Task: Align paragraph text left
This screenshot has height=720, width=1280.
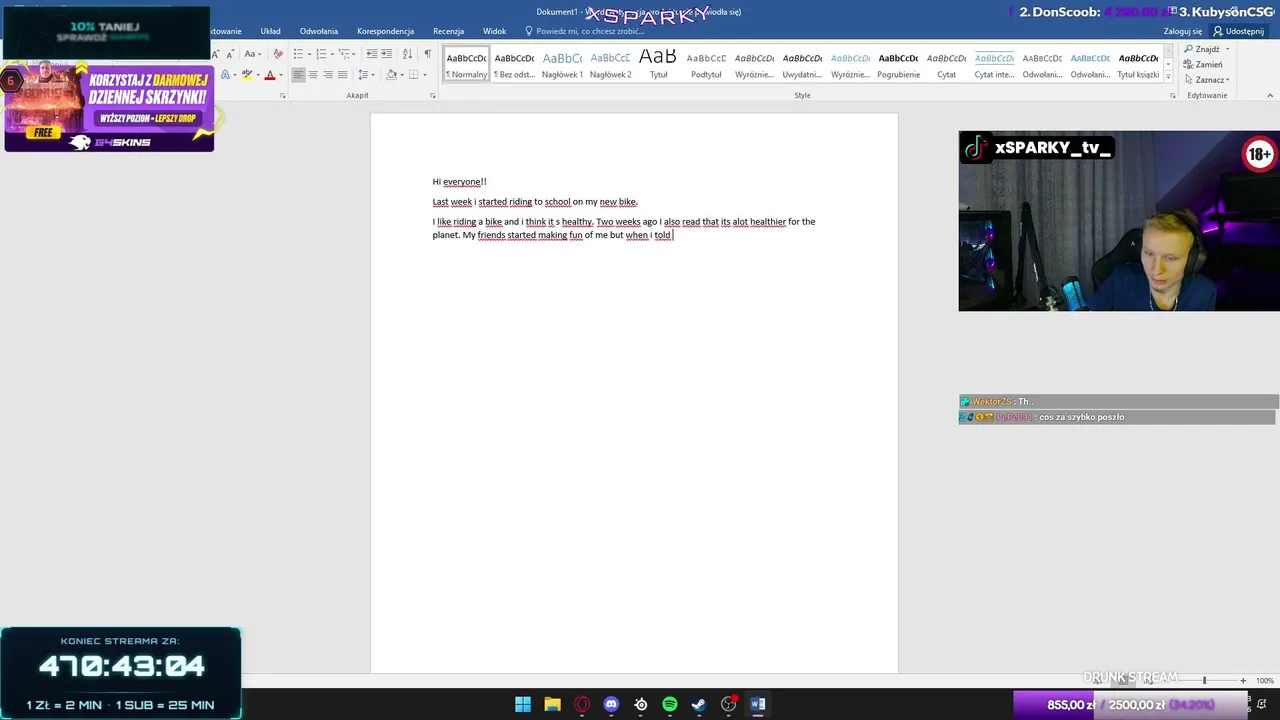Action: click(x=298, y=75)
